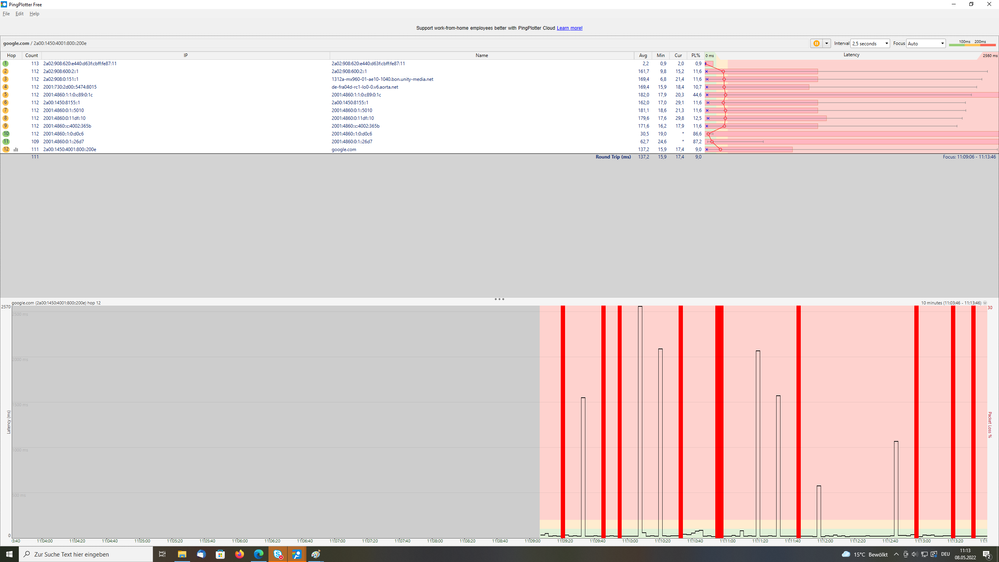Select the 1312a-mx960-01 unity-media.net hop name

click(382, 79)
